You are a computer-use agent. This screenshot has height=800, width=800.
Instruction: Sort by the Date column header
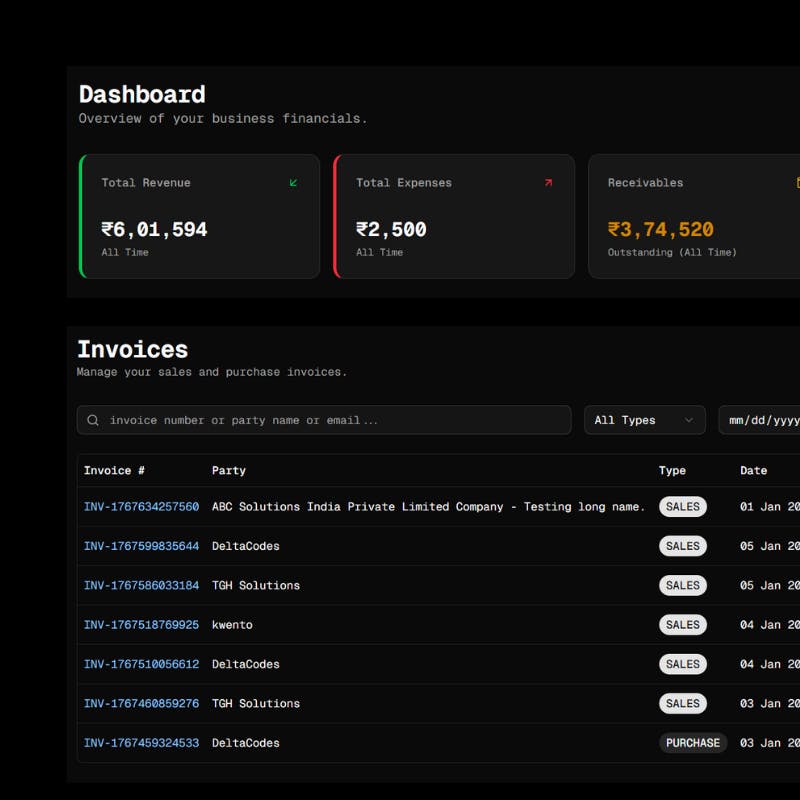pos(752,470)
